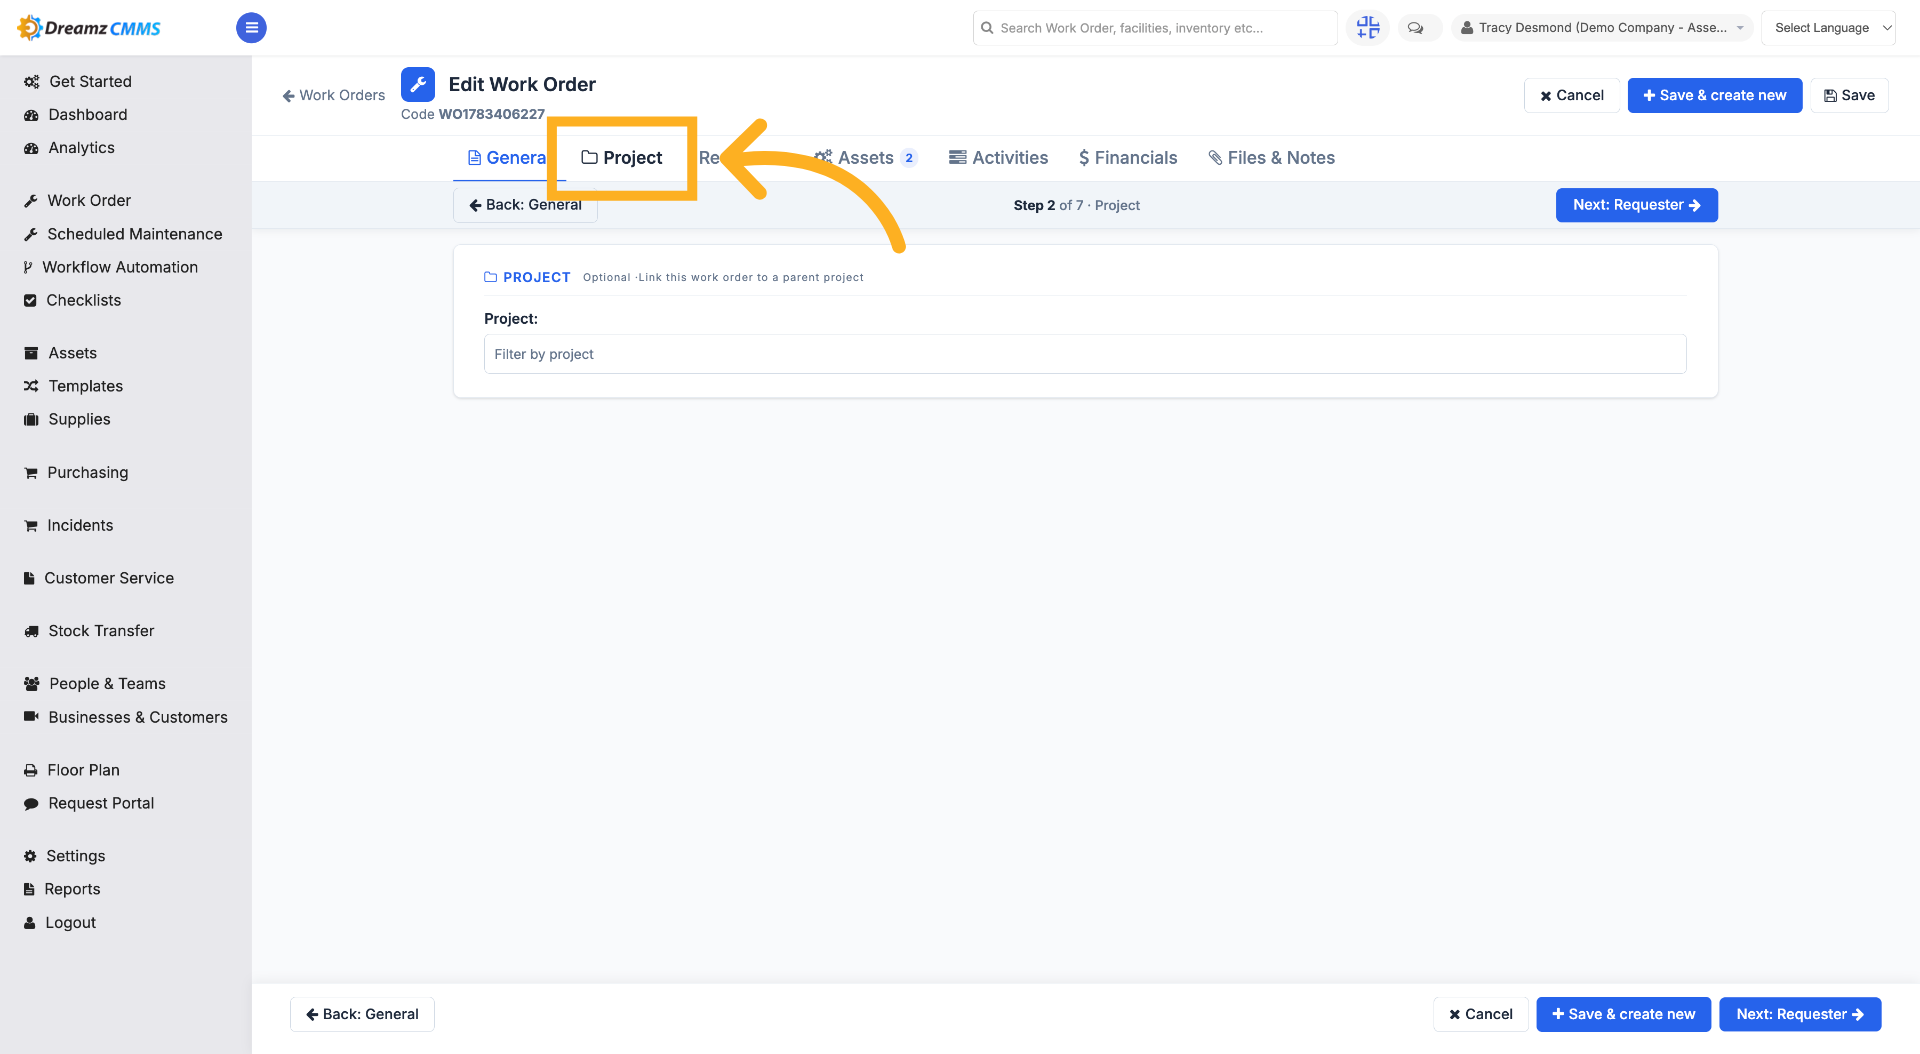Click top Next: Requester button
This screenshot has height=1054, width=1920.
pos(1636,205)
